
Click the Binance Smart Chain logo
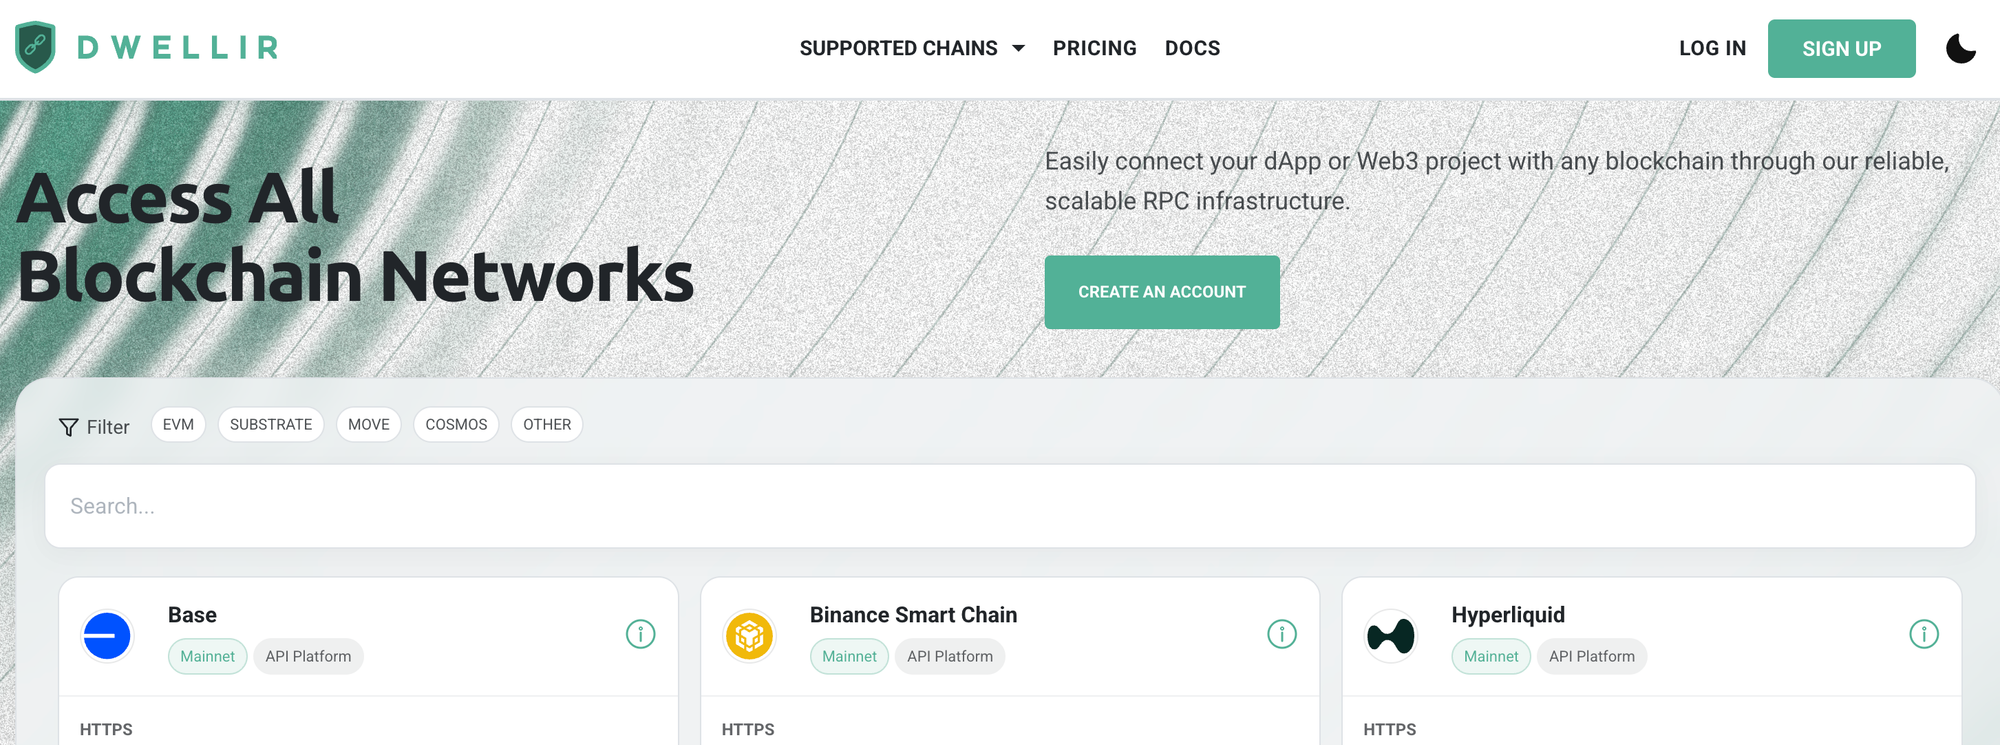[749, 636]
